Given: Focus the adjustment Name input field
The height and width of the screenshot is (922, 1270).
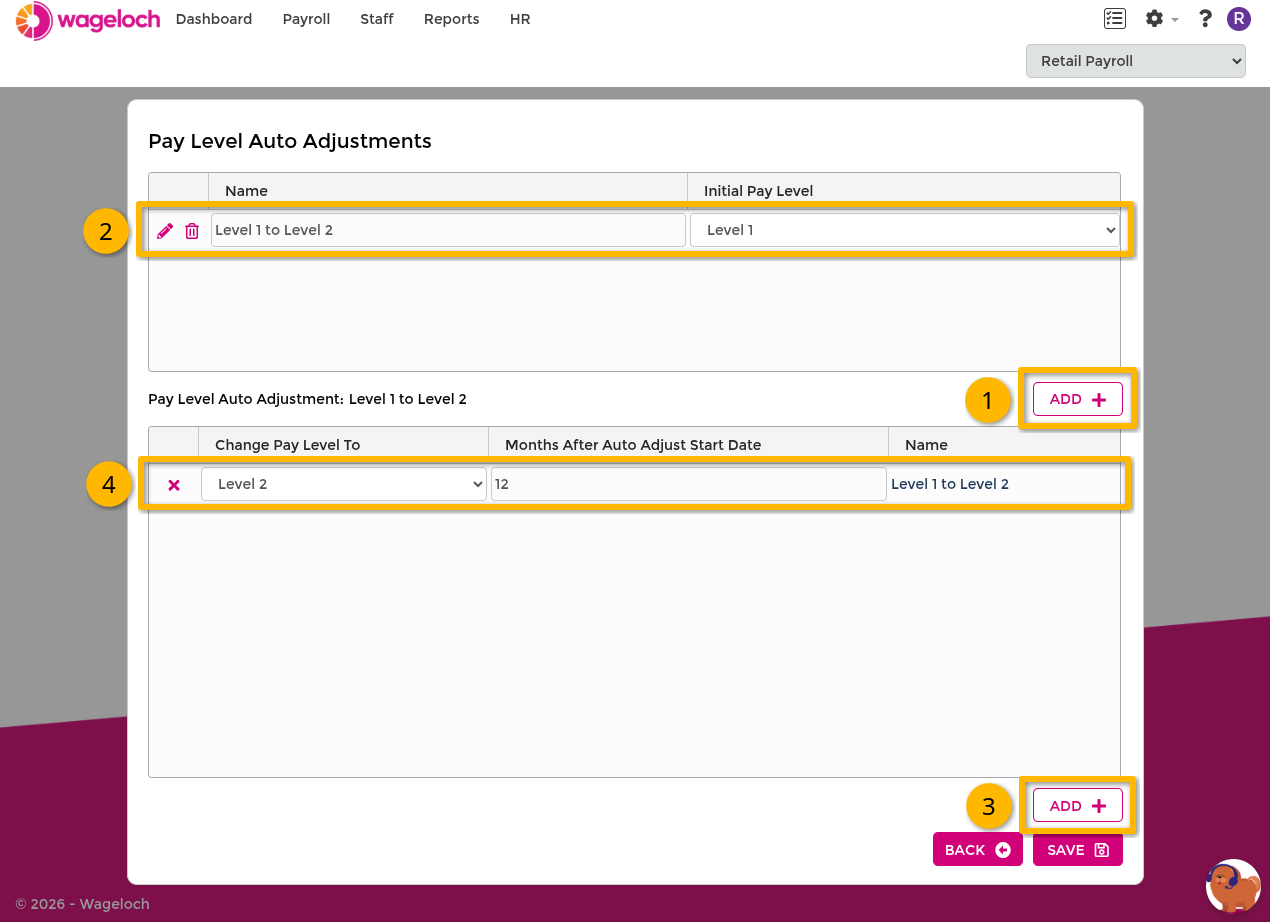Looking at the screenshot, I should point(448,230).
